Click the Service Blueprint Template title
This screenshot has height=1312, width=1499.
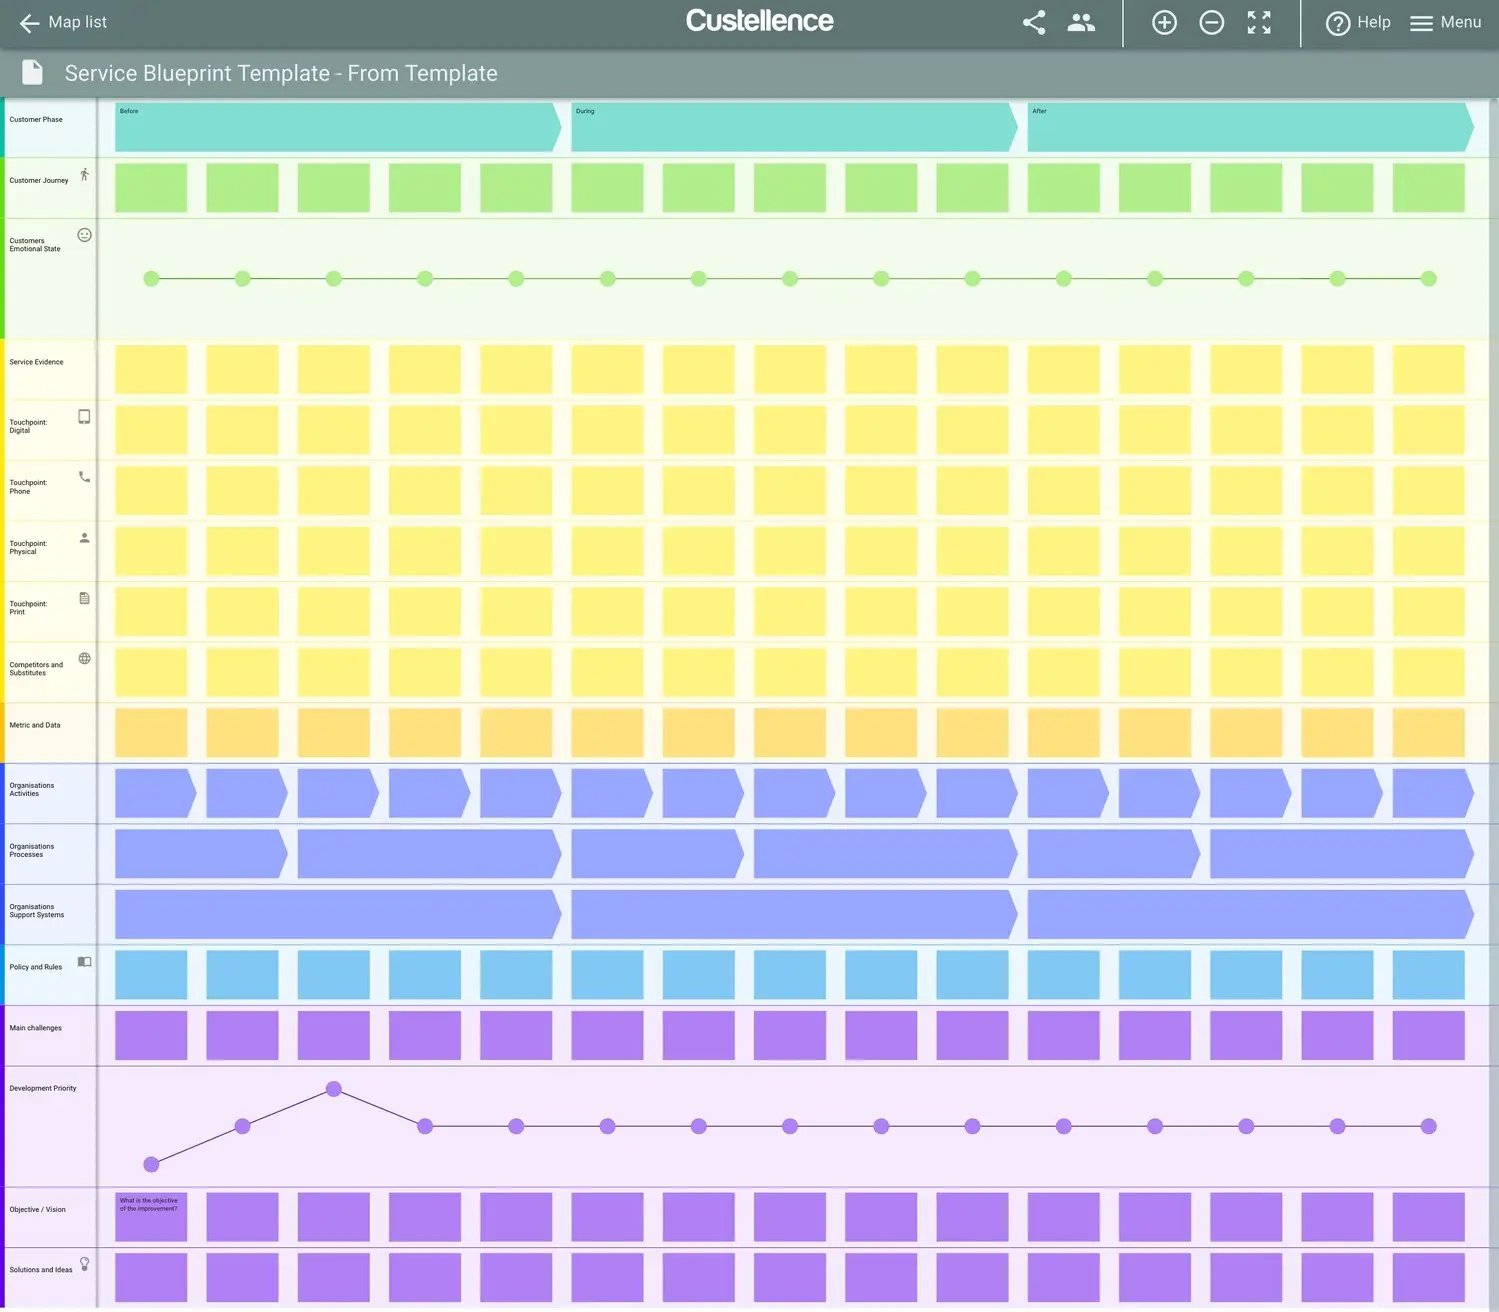click(281, 73)
